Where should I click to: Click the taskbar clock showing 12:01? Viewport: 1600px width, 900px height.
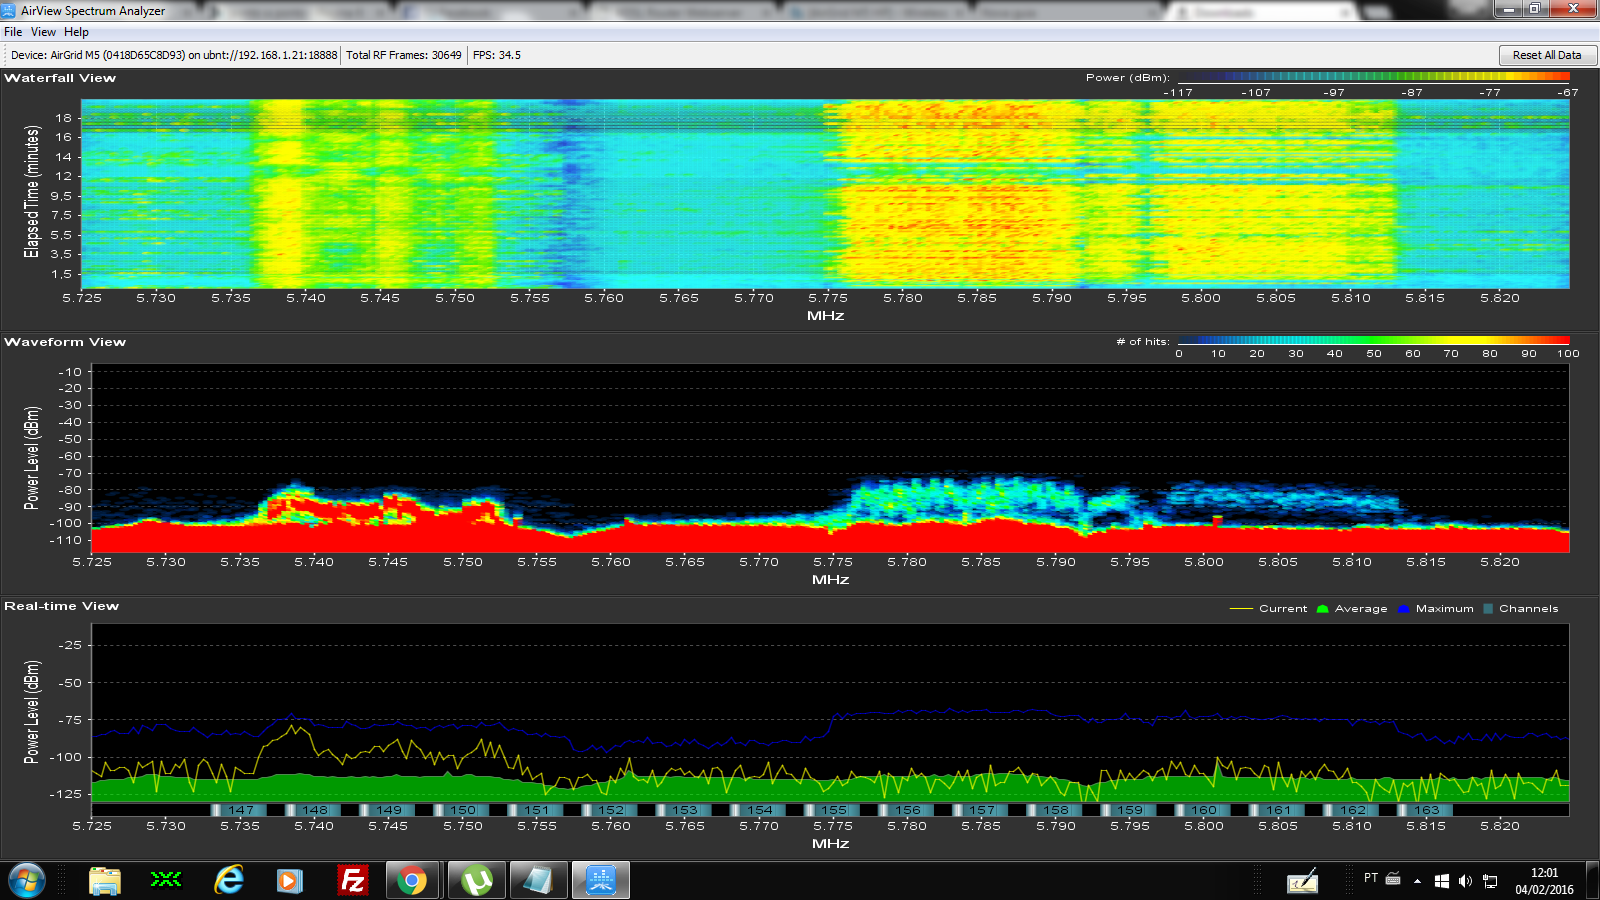[x=1544, y=880]
